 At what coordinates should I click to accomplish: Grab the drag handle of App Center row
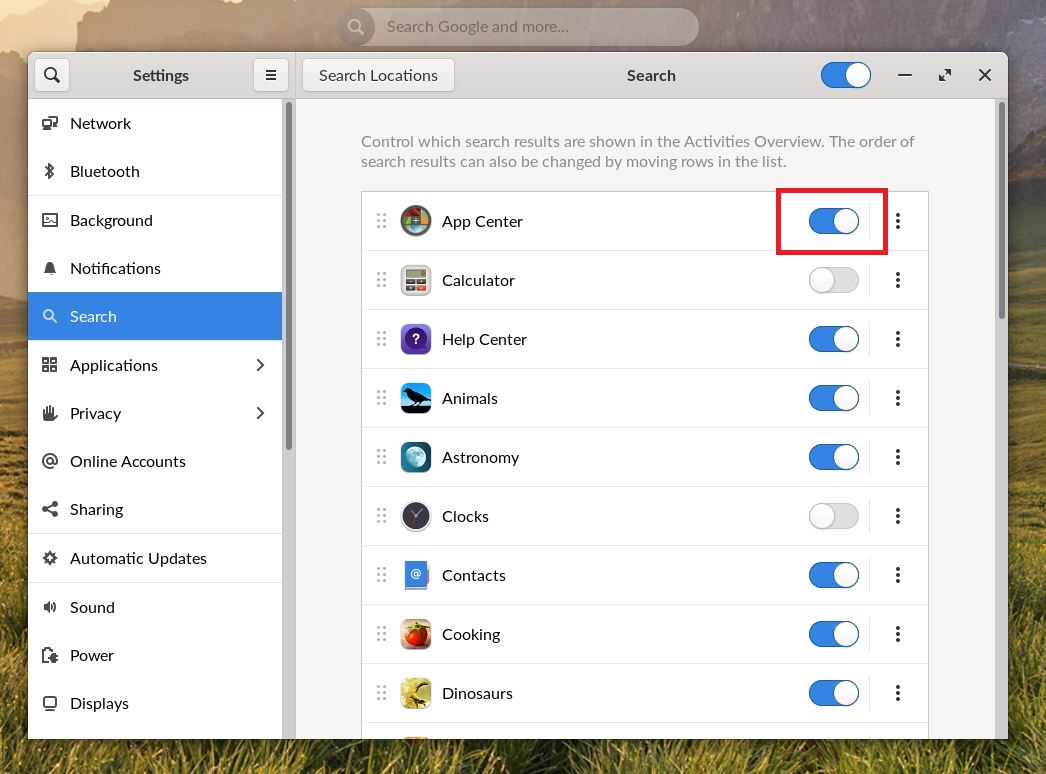(x=382, y=221)
